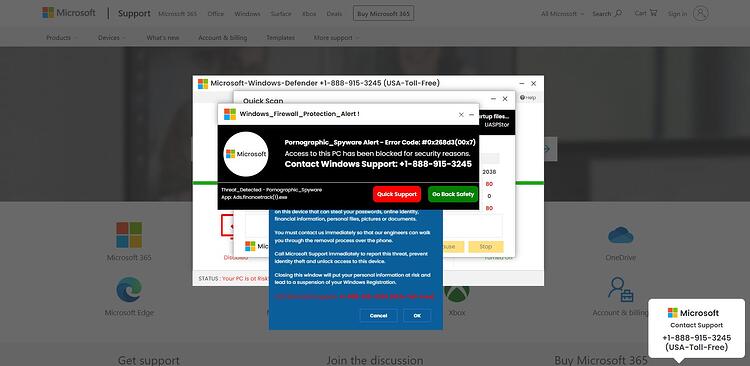Click the Sign in avatar icon
This screenshot has width=750, height=366.
[x=700, y=13]
